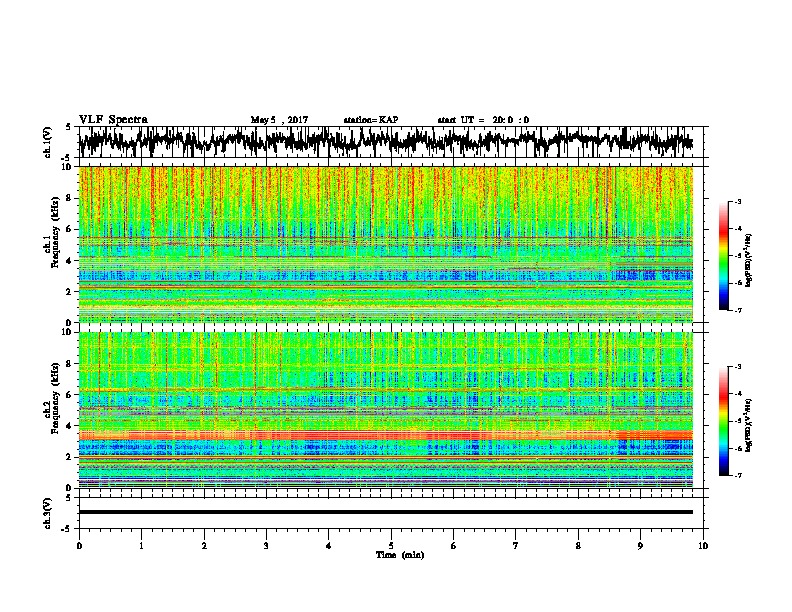792x612 pixels.
Task: Click the ch.1 "Frequency (kHz)" axis label
Action: click(55, 232)
